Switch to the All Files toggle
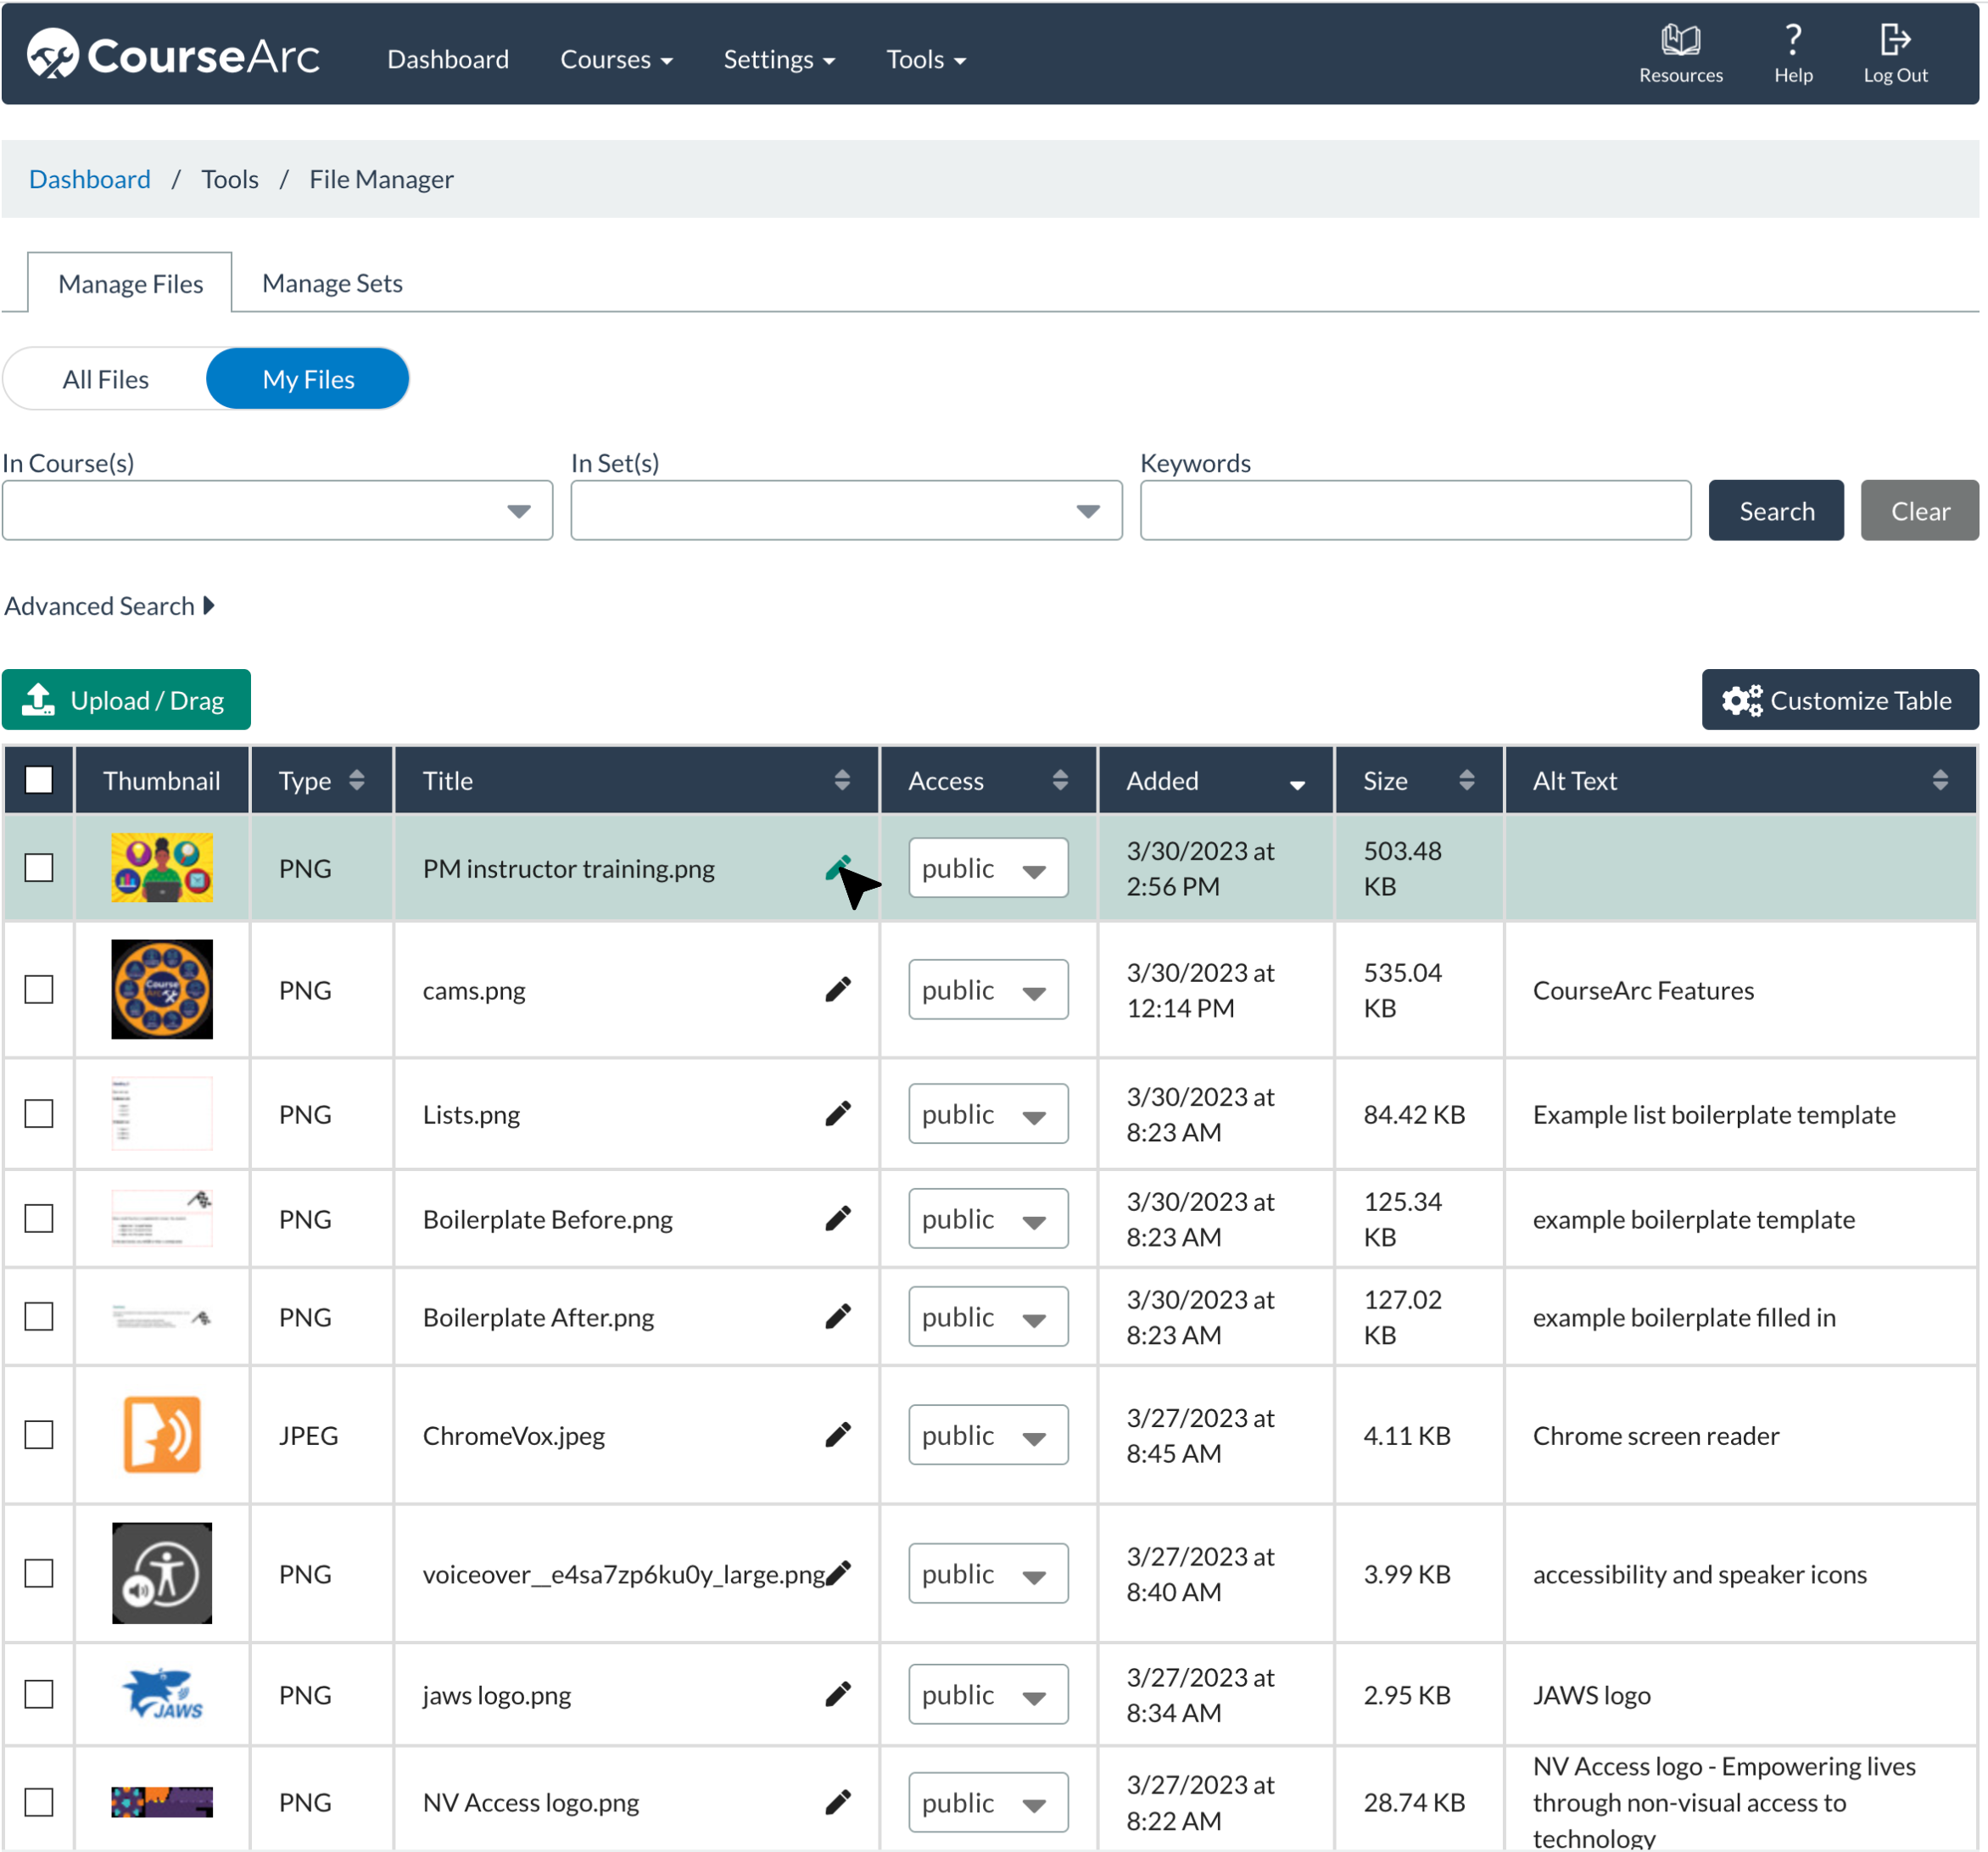This screenshot has height=1852, width=1988. tap(105, 379)
